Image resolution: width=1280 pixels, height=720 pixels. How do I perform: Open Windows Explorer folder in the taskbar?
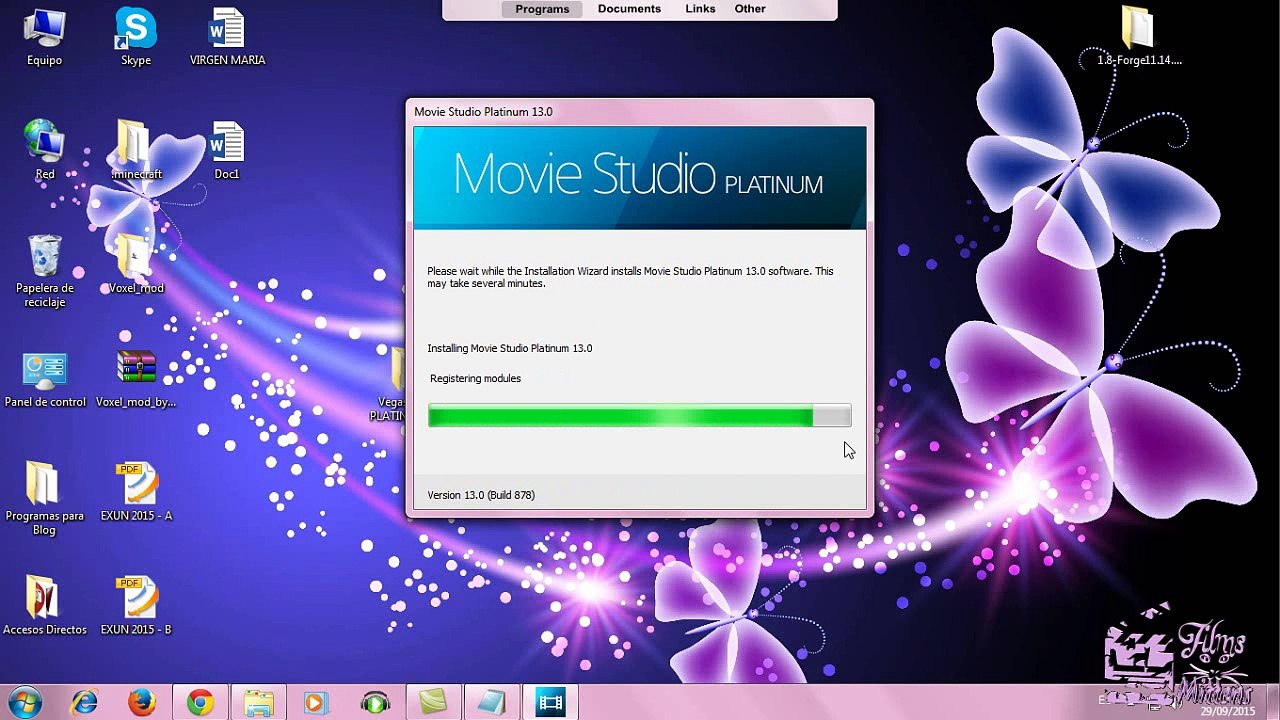pos(258,703)
